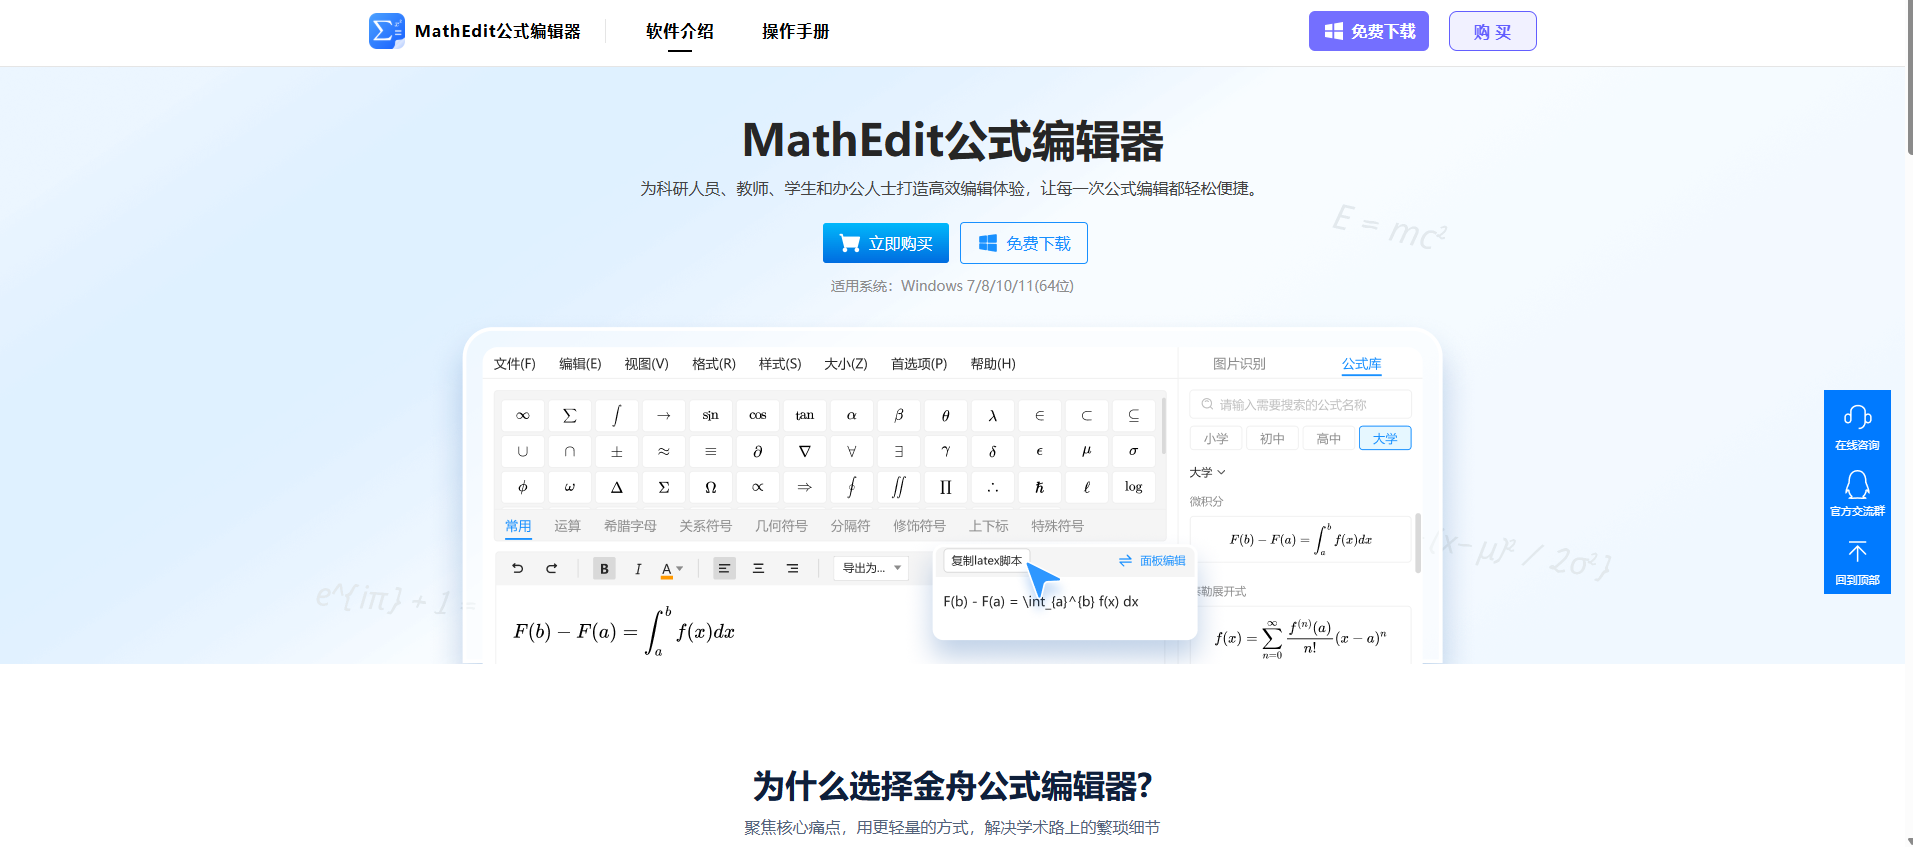Click the MathEdit logo icon in header
Screen dimensions: 1913x847
pyautogui.click(x=386, y=31)
